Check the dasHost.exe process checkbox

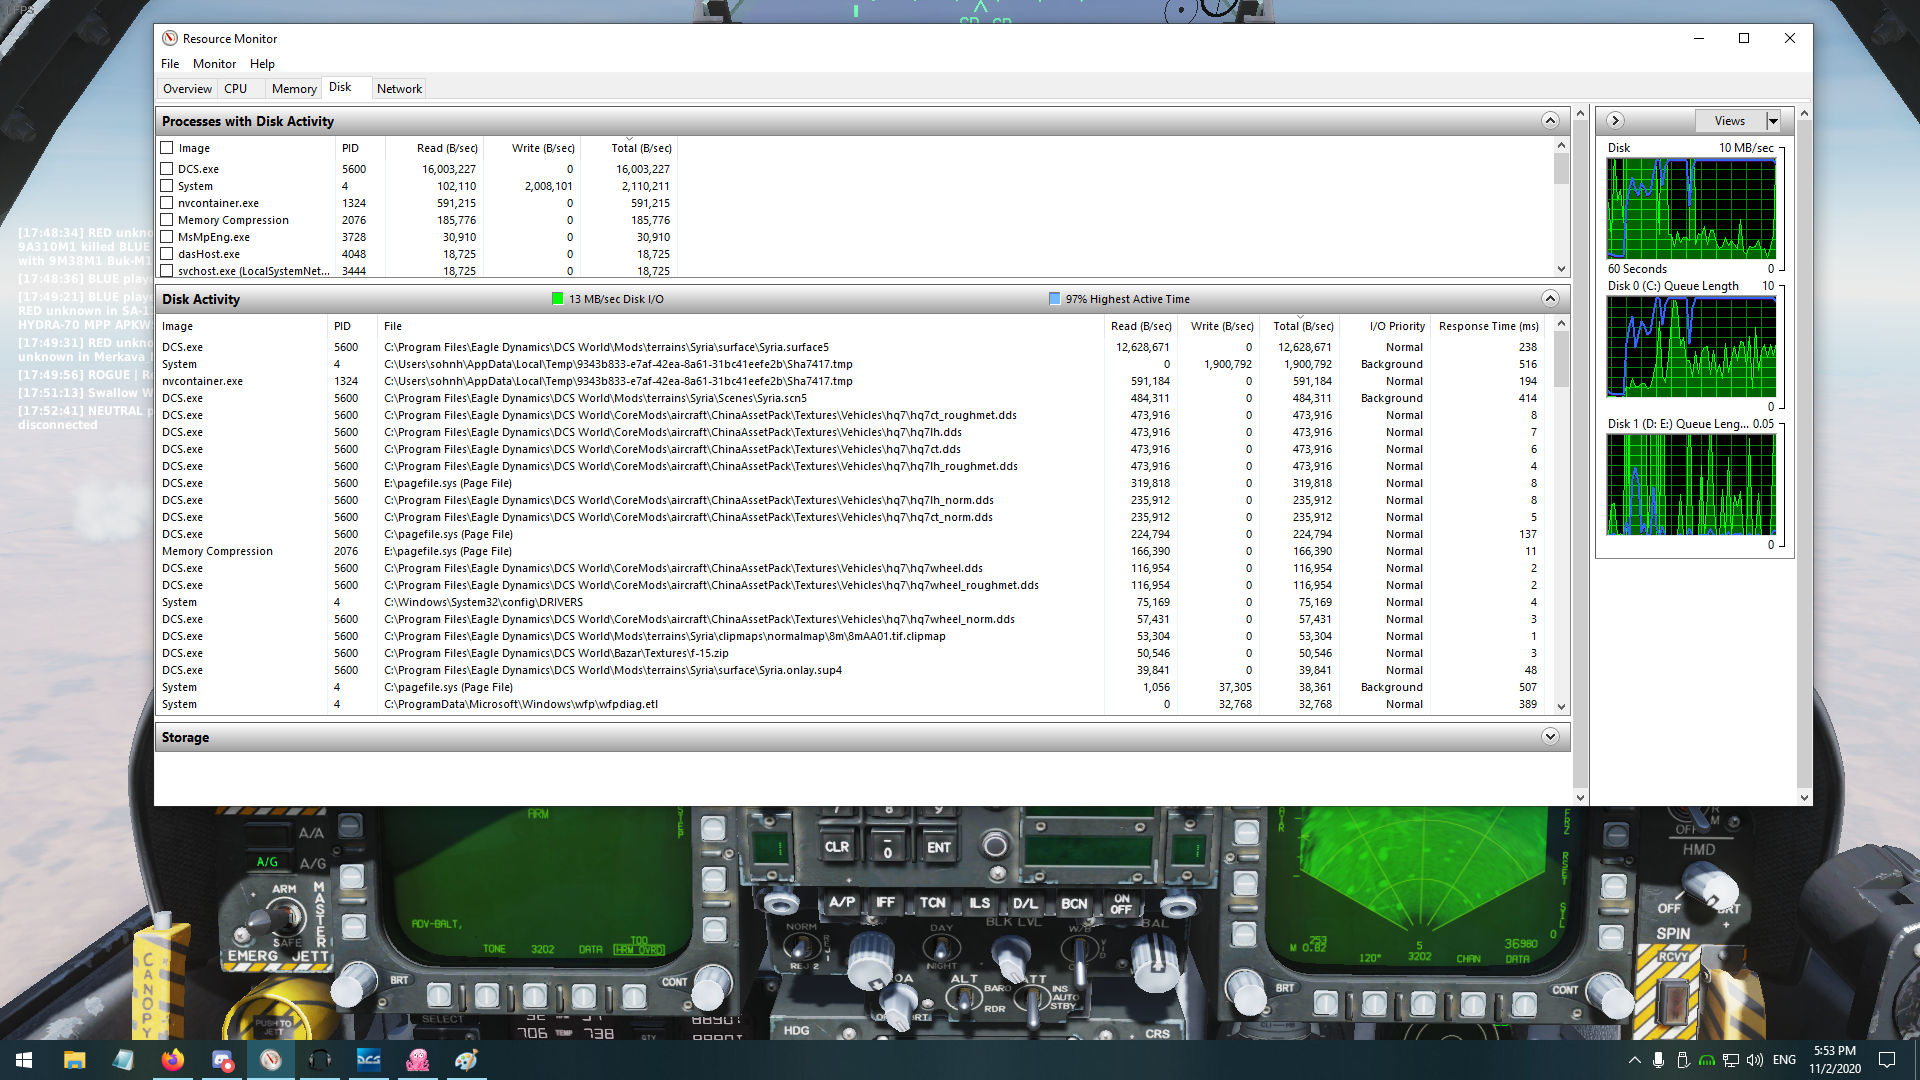[167, 254]
